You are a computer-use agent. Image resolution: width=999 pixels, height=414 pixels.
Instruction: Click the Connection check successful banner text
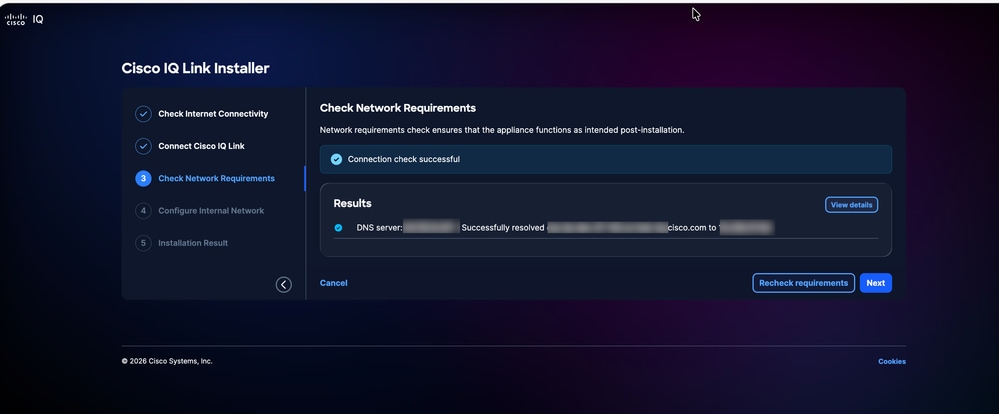(403, 159)
